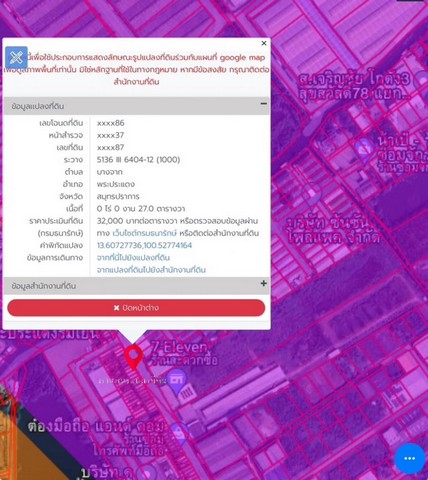This screenshot has width=428, height=480.
Task: Click the ซ.เจริญชัย โกดัง3 map label
Action: 354,86
